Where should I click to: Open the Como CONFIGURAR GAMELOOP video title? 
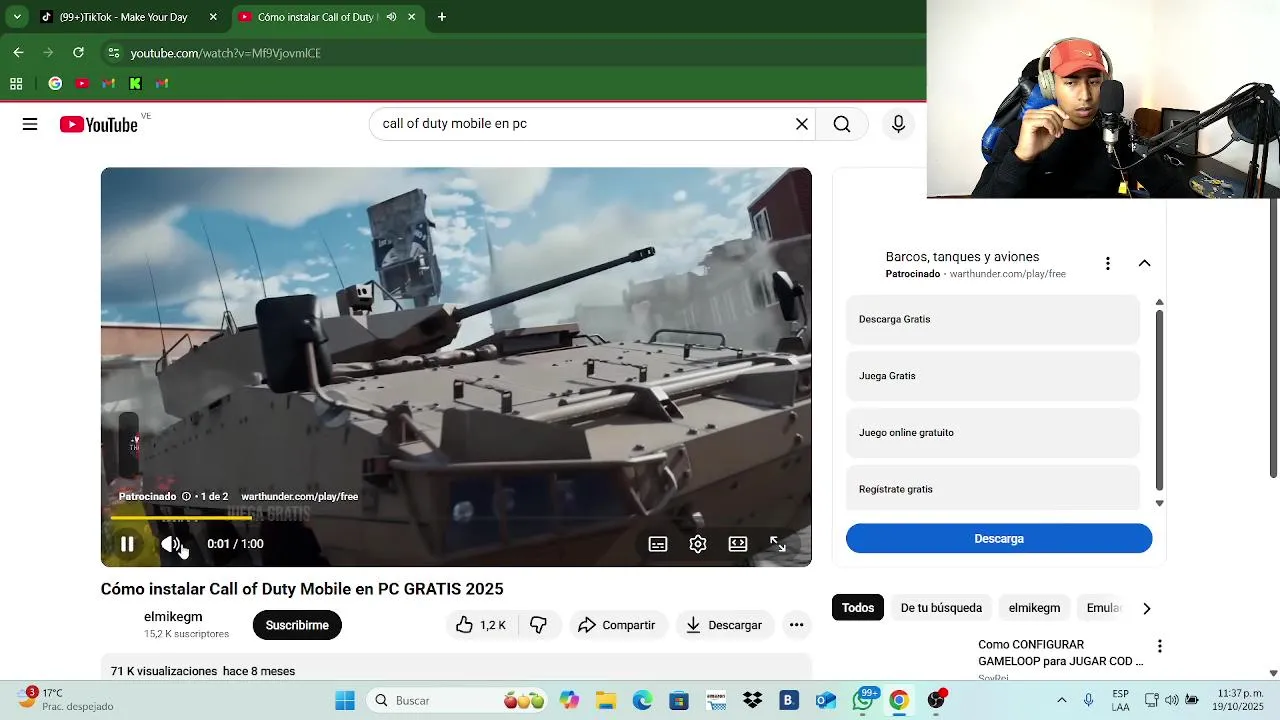pos(1060,653)
